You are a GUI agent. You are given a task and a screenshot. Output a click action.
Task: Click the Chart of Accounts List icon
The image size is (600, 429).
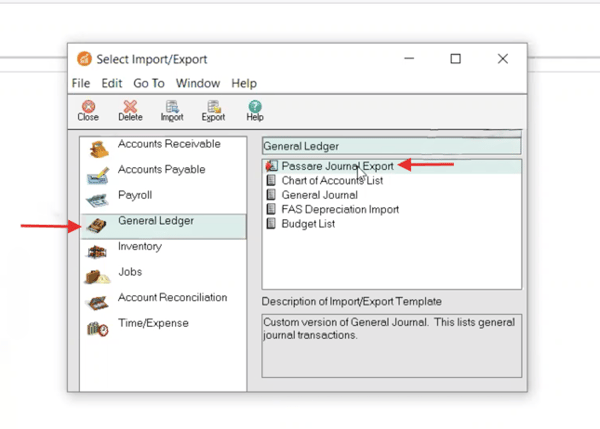pyautogui.click(x=271, y=180)
